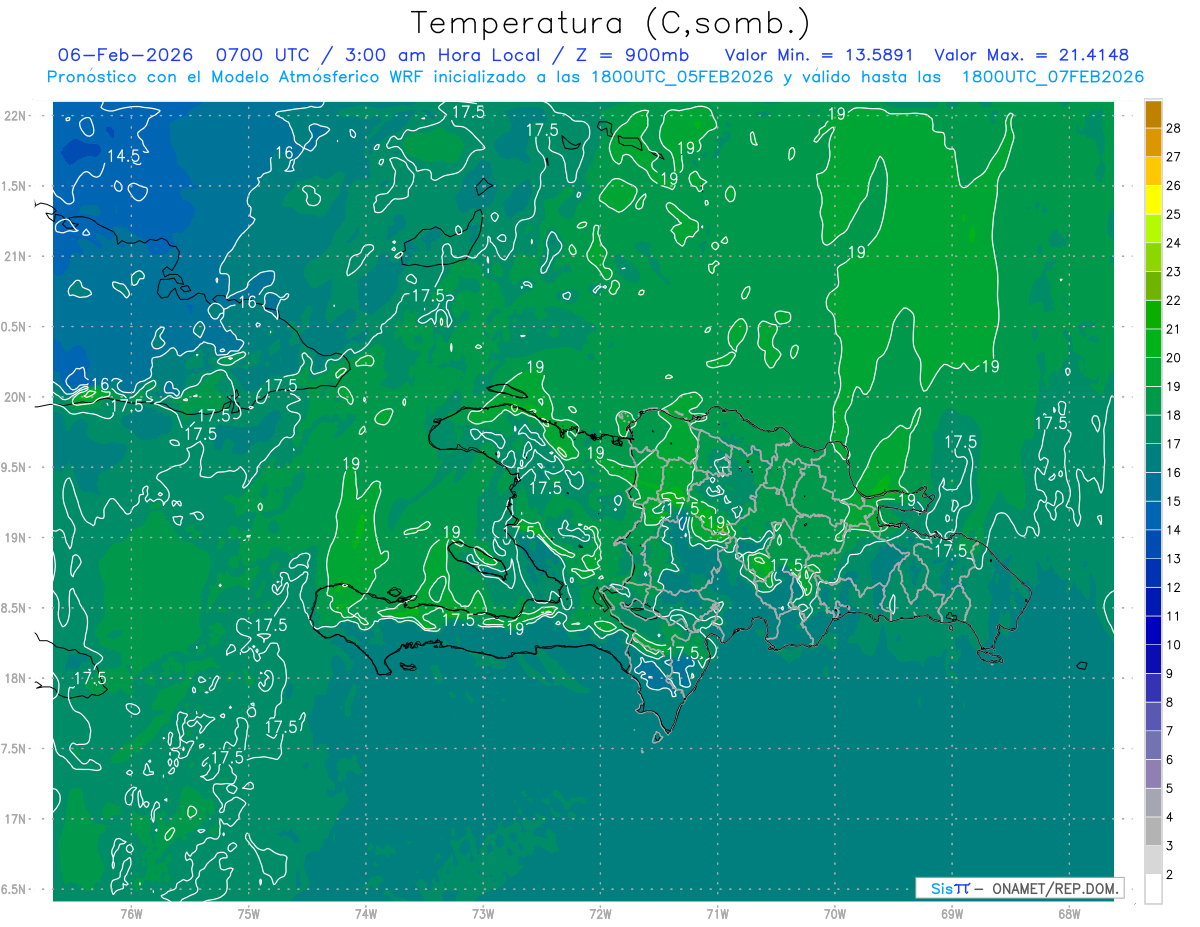1200x927 pixels.
Task: Click the '6.5N' latitude axis label
Action: (14, 890)
